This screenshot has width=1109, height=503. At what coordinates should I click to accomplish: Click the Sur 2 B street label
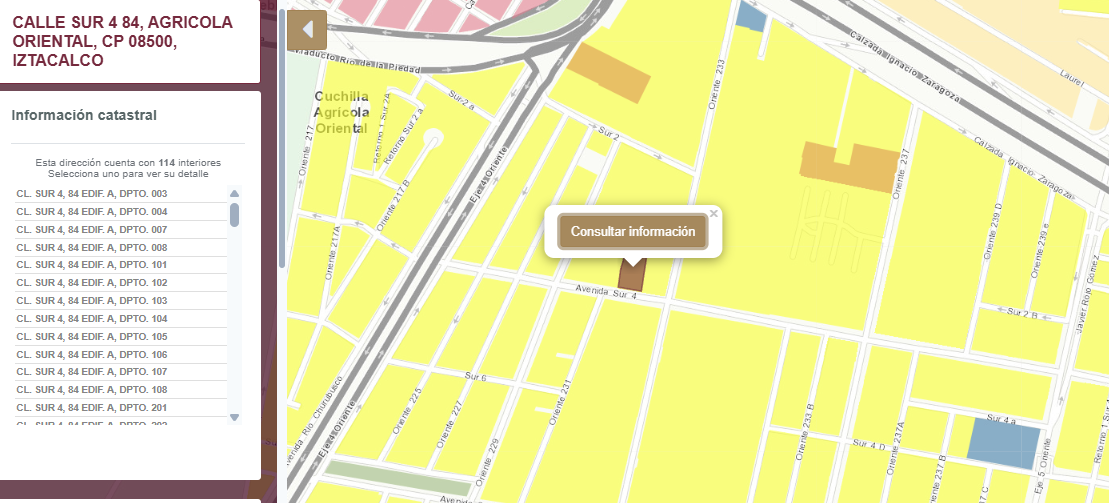1021,312
